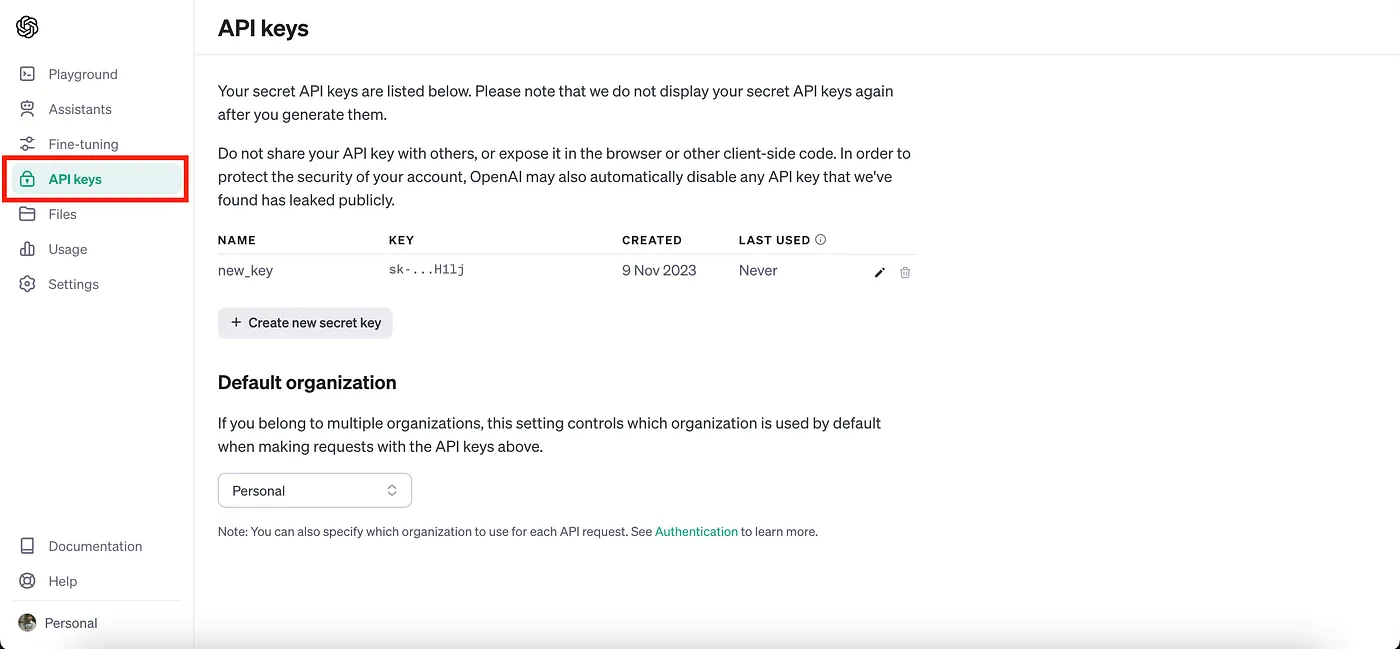Open Documentation from the sidebar
1400x649 pixels.
coord(96,546)
